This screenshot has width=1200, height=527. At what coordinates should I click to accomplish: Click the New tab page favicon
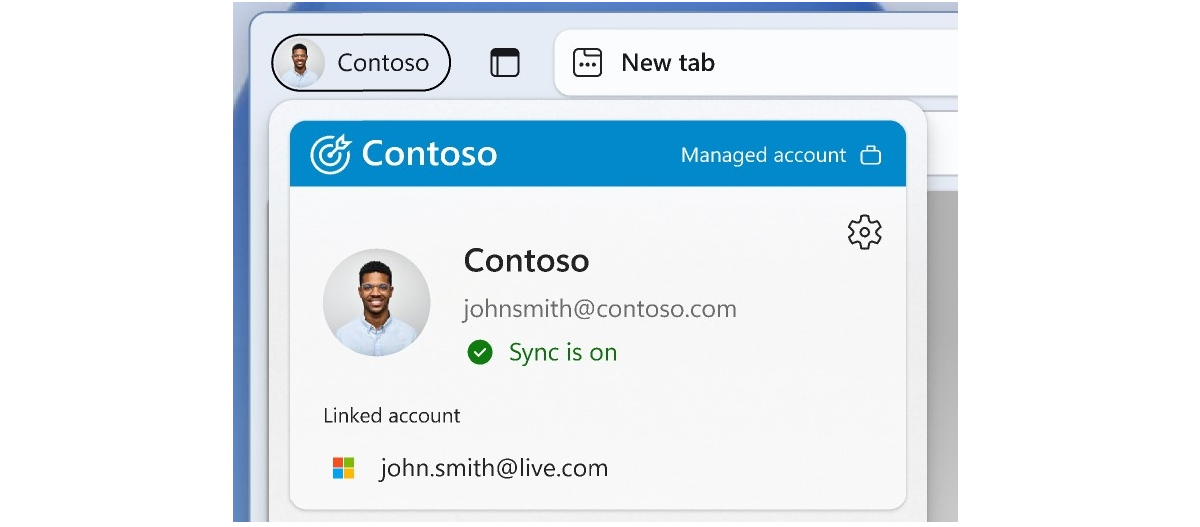587,63
